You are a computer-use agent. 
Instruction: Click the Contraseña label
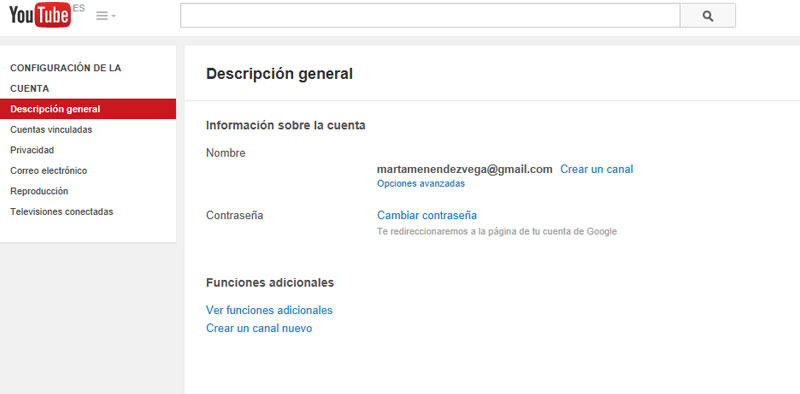[x=235, y=215]
